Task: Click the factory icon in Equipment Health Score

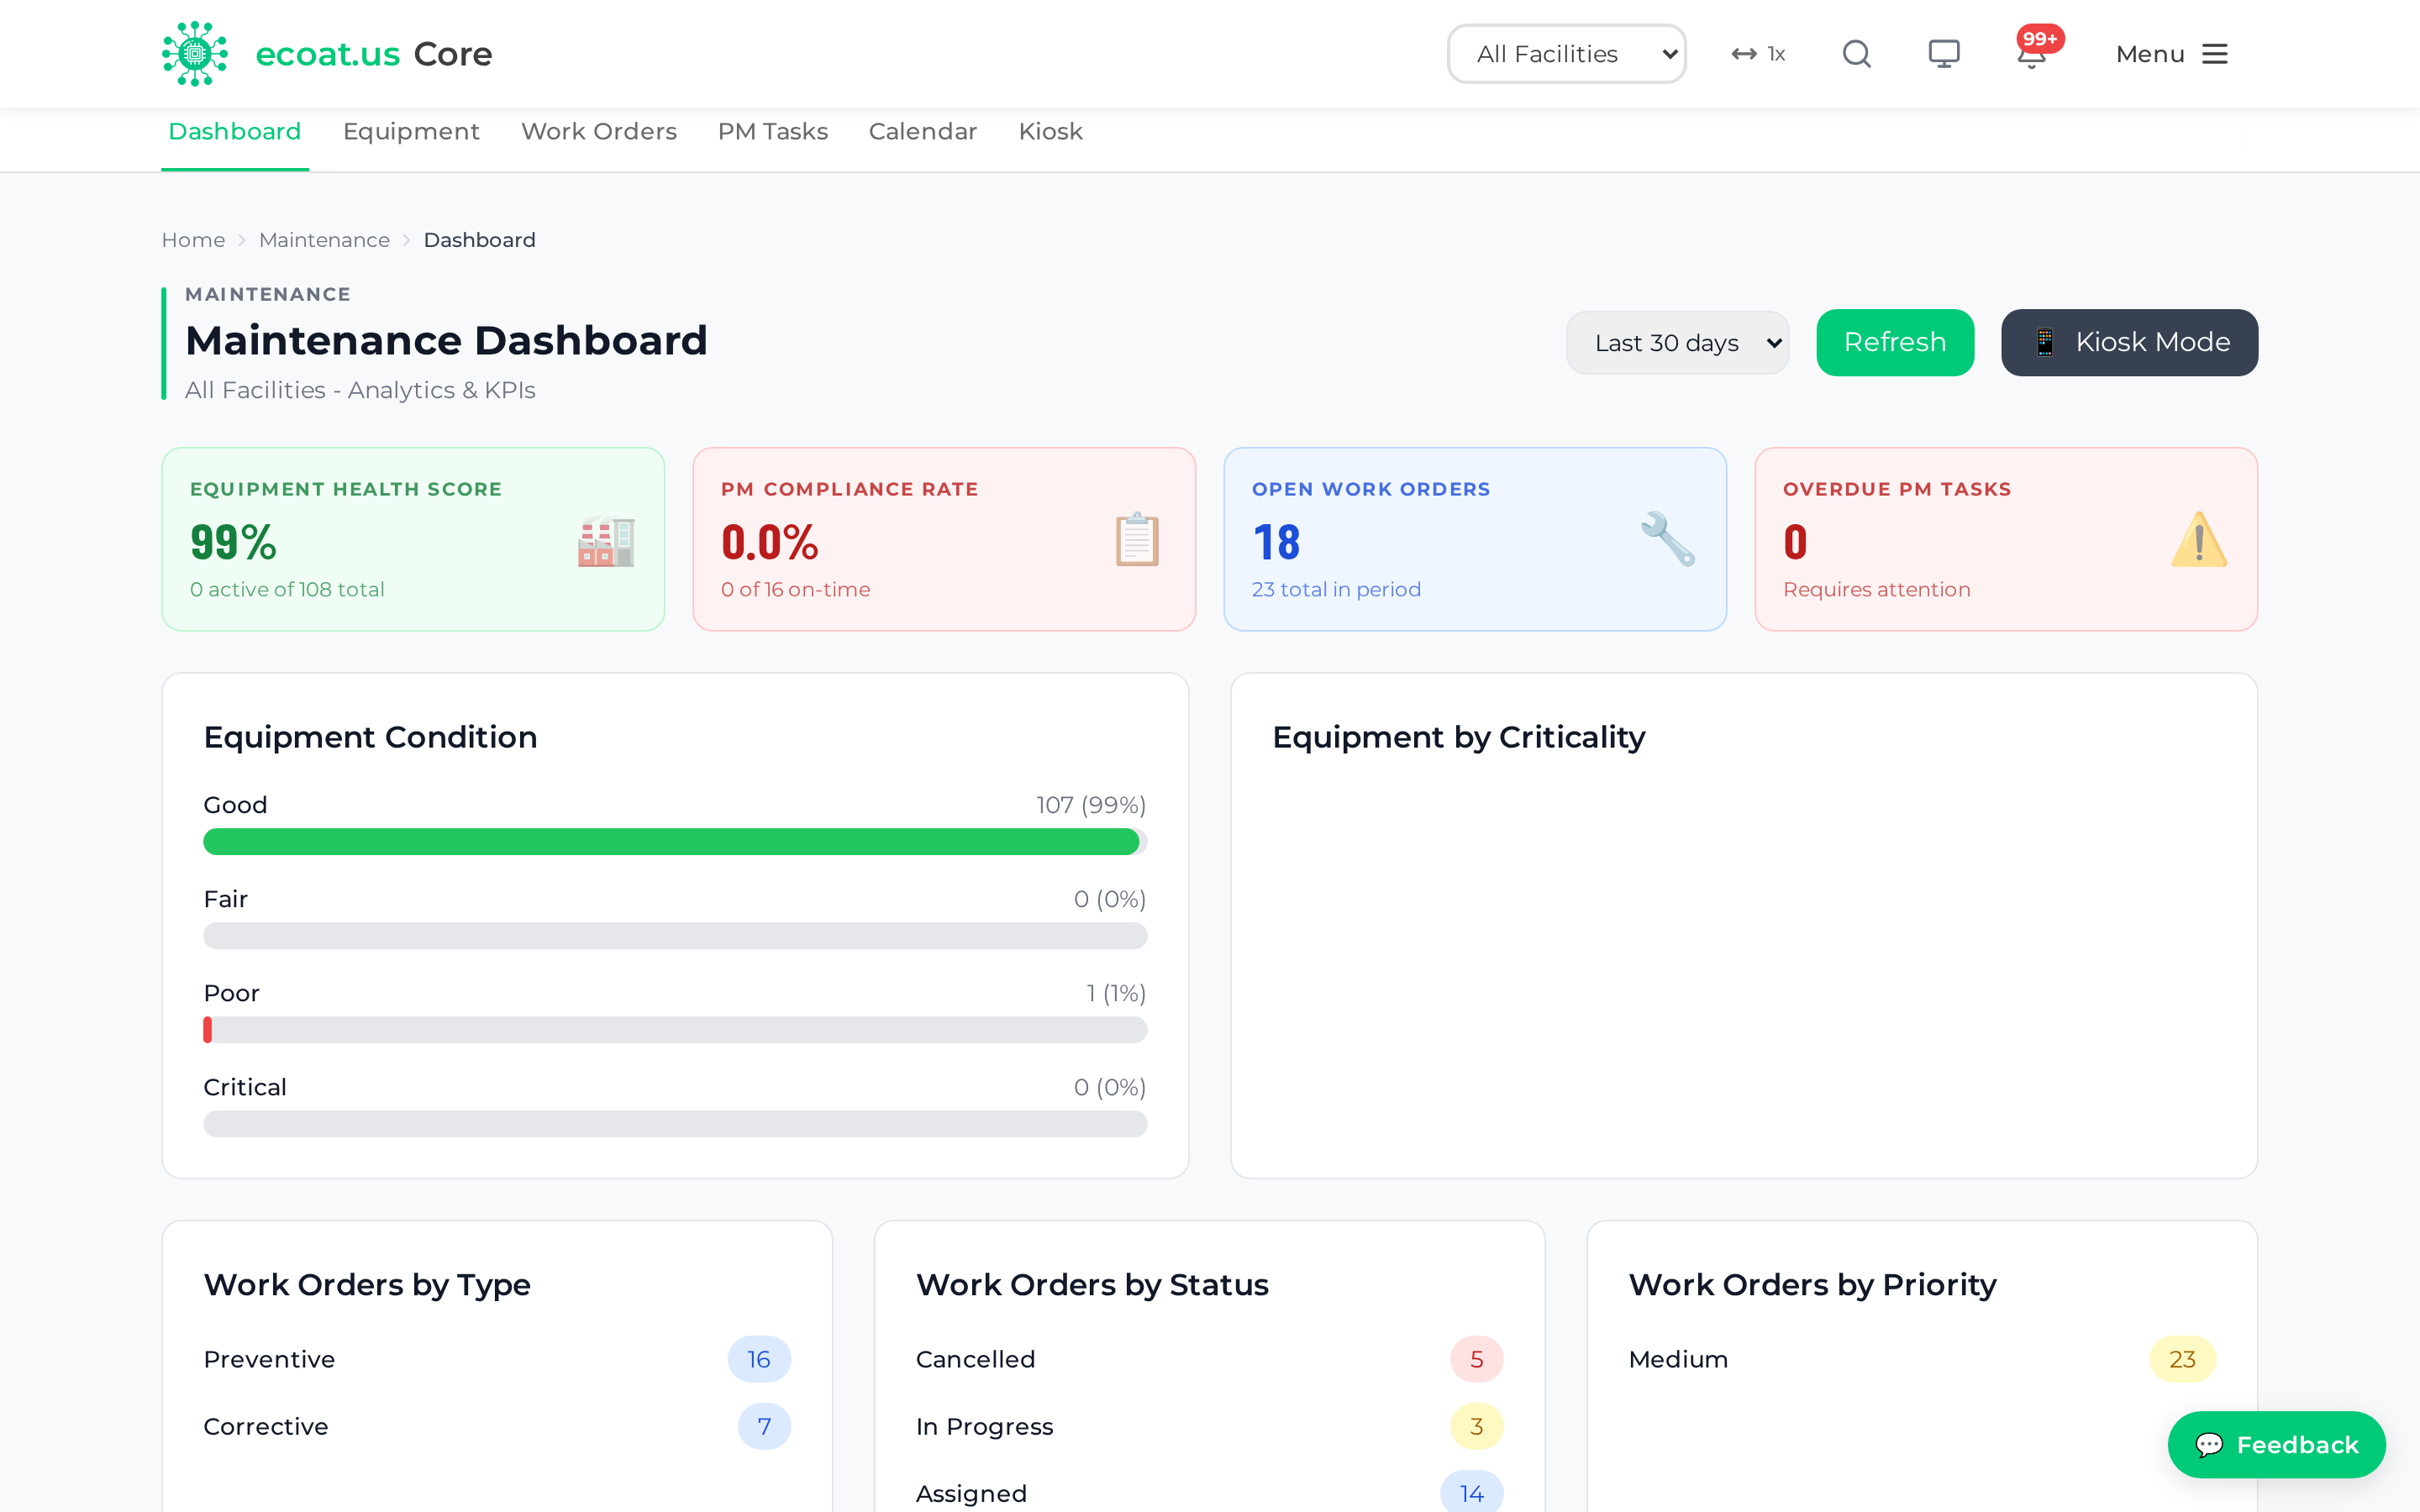Action: (x=606, y=541)
